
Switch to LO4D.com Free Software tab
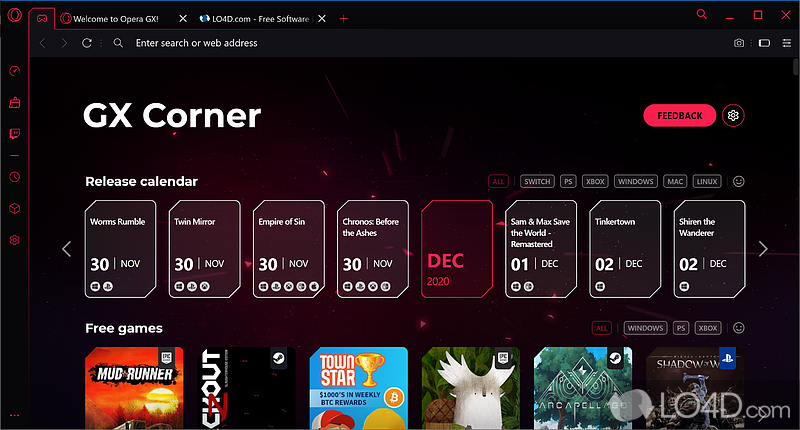[255, 19]
